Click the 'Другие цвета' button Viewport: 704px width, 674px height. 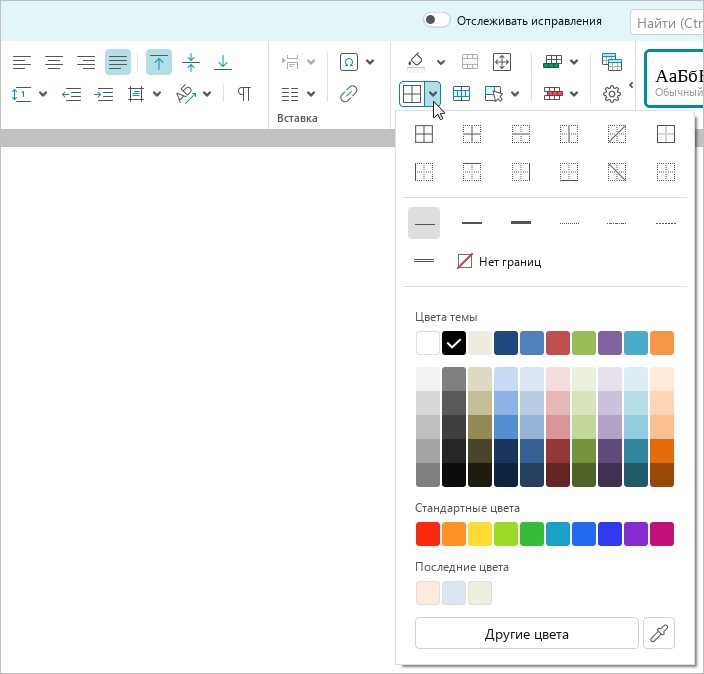pos(527,634)
